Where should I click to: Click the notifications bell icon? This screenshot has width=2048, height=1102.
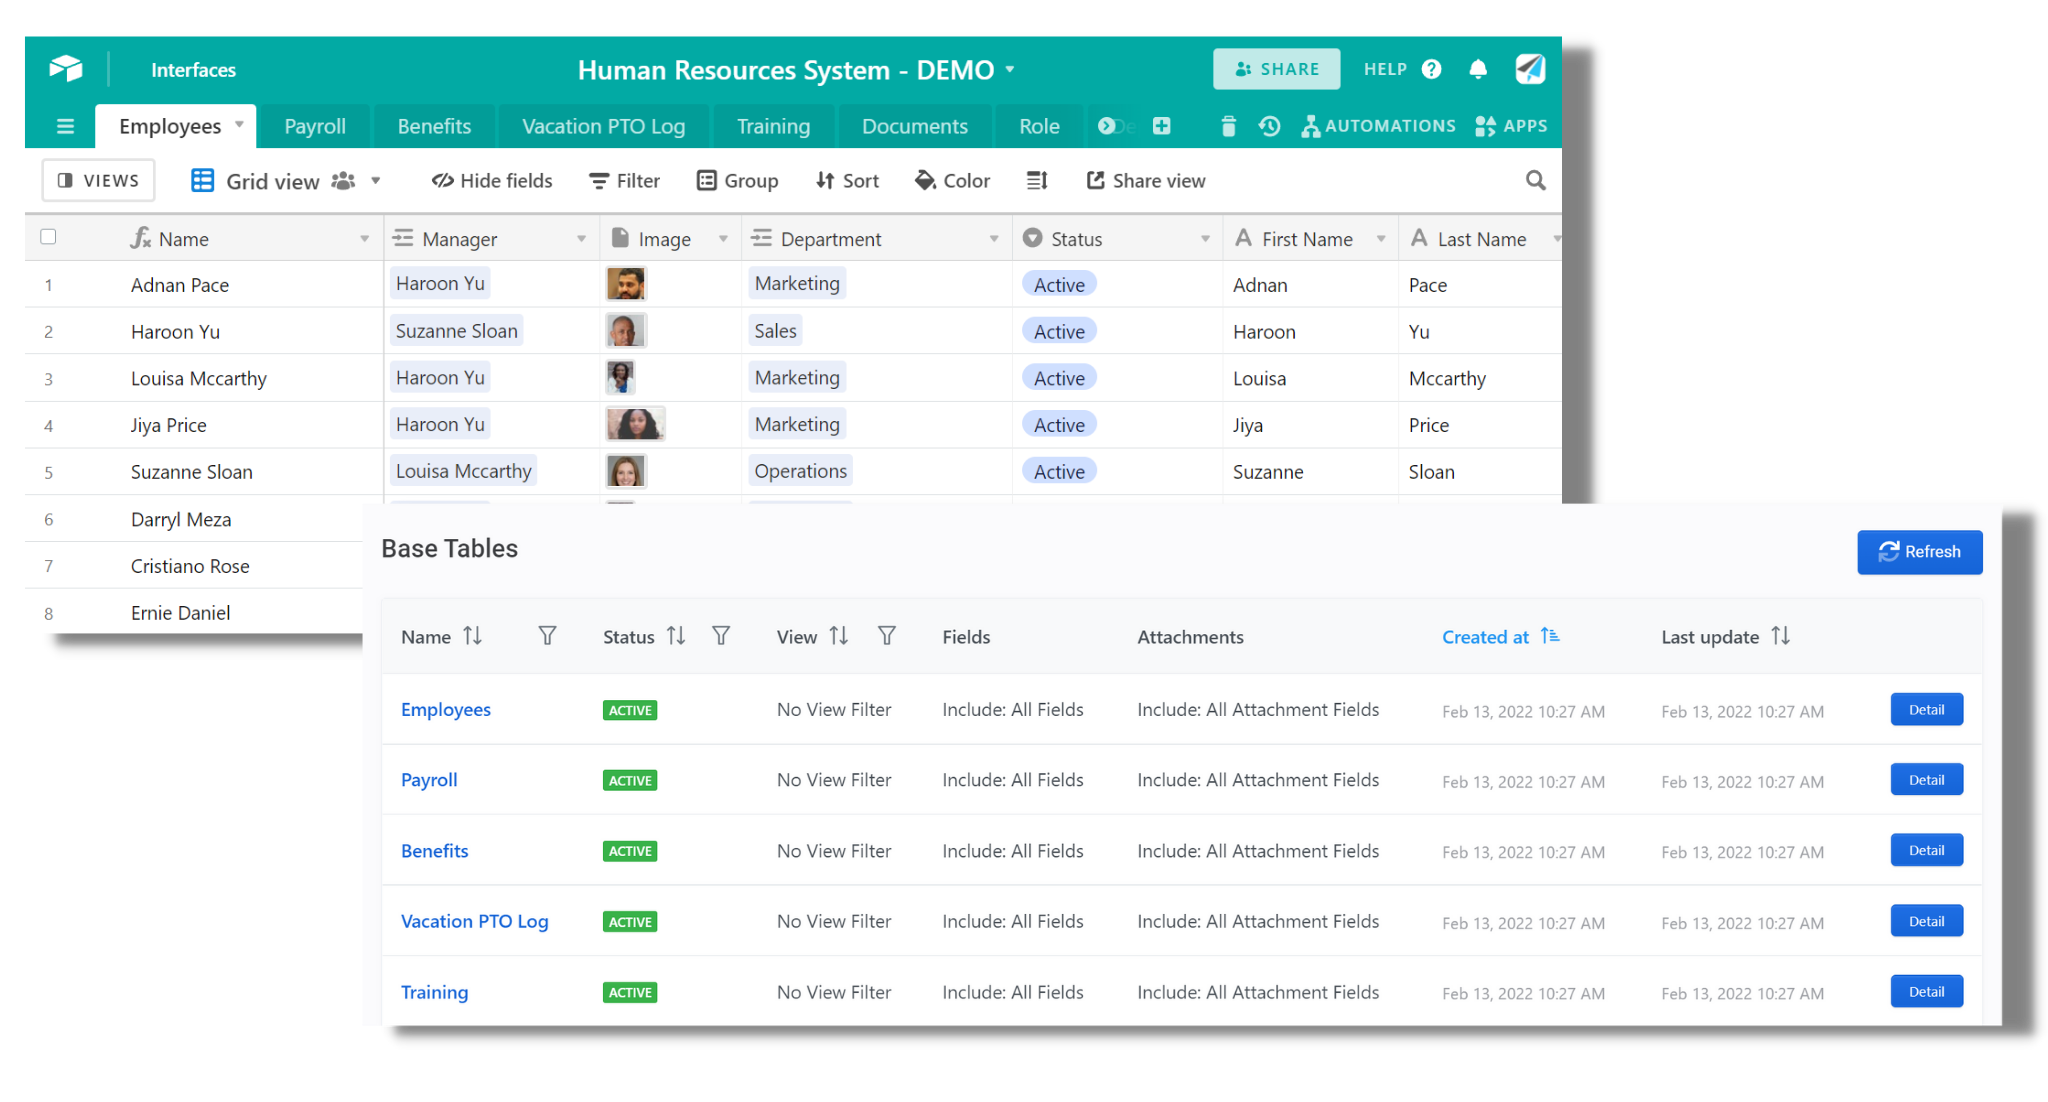[1478, 69]
